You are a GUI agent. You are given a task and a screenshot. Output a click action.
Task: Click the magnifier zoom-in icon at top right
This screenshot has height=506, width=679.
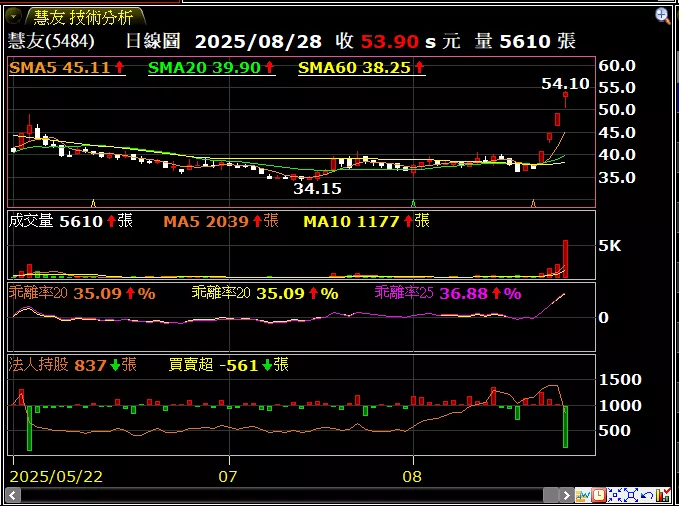(x=663, y=15)
